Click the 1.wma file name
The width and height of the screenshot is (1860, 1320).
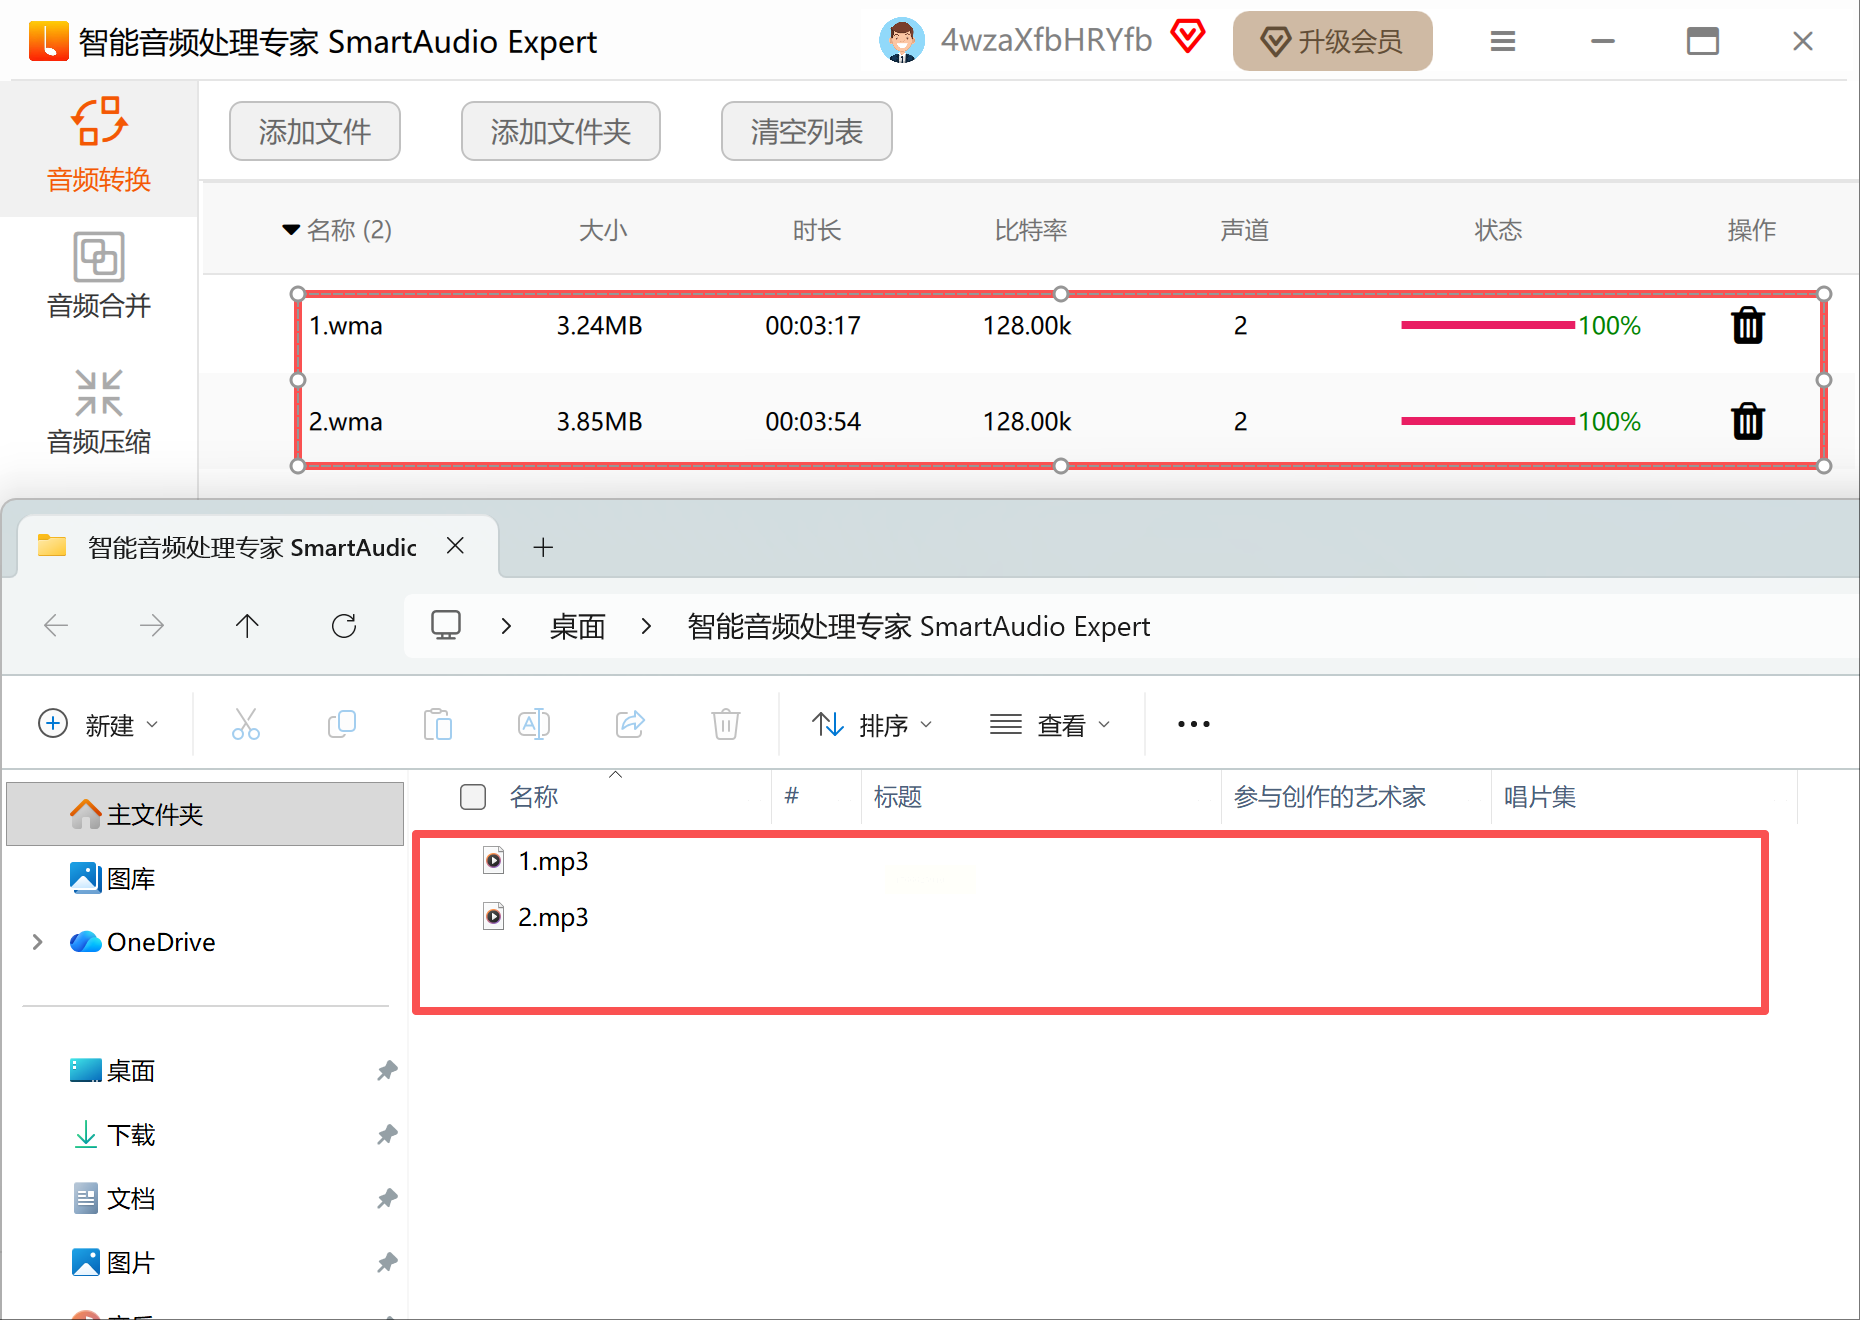pyautogui.click(x=346, y=325)
